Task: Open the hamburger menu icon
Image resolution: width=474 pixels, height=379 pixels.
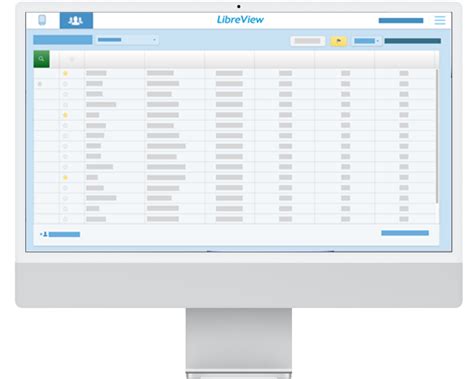Action: click(x=440, y=20)
